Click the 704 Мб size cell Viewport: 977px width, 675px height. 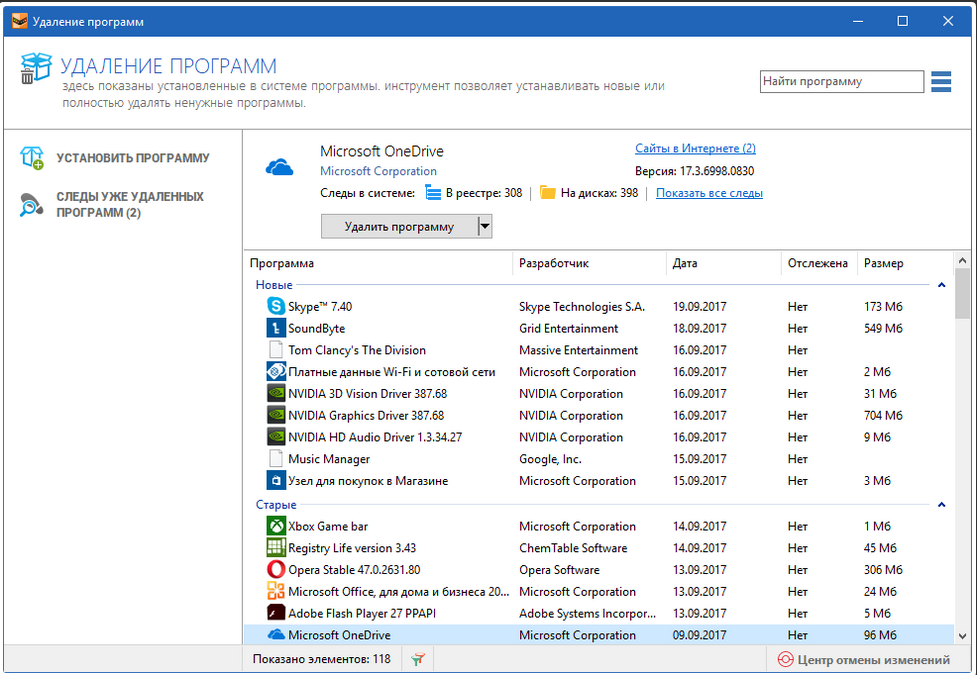883,416
